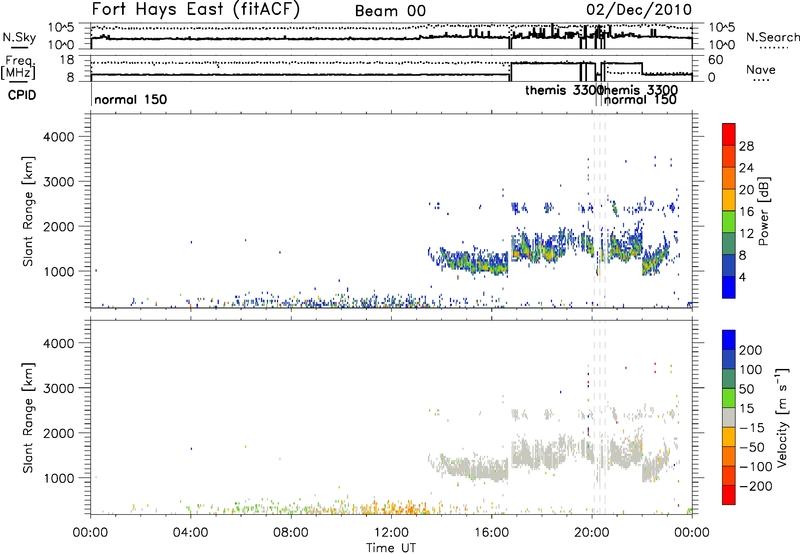Screen dimensions: 800x554
Task: Click the 'Beam 00' label
Action: coord(390,11)
